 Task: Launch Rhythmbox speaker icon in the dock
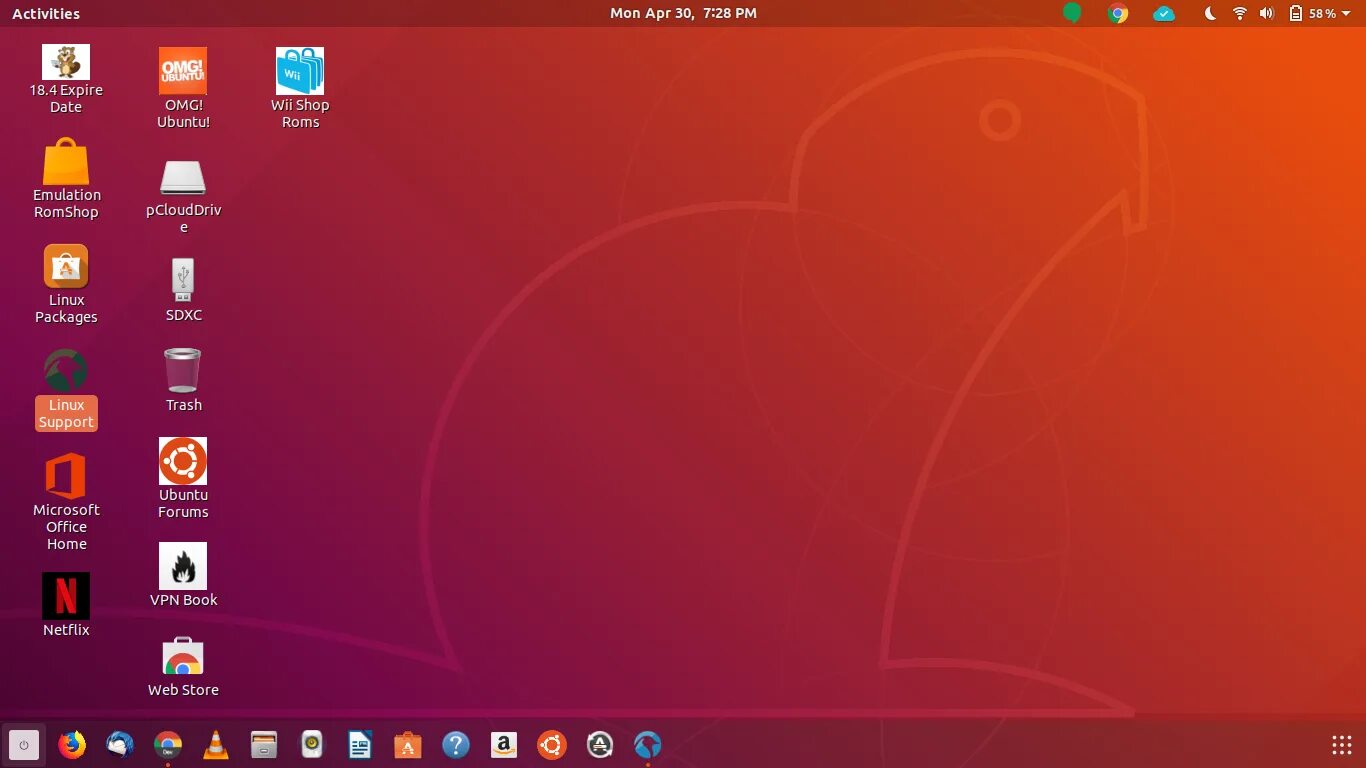pos(312,745)
